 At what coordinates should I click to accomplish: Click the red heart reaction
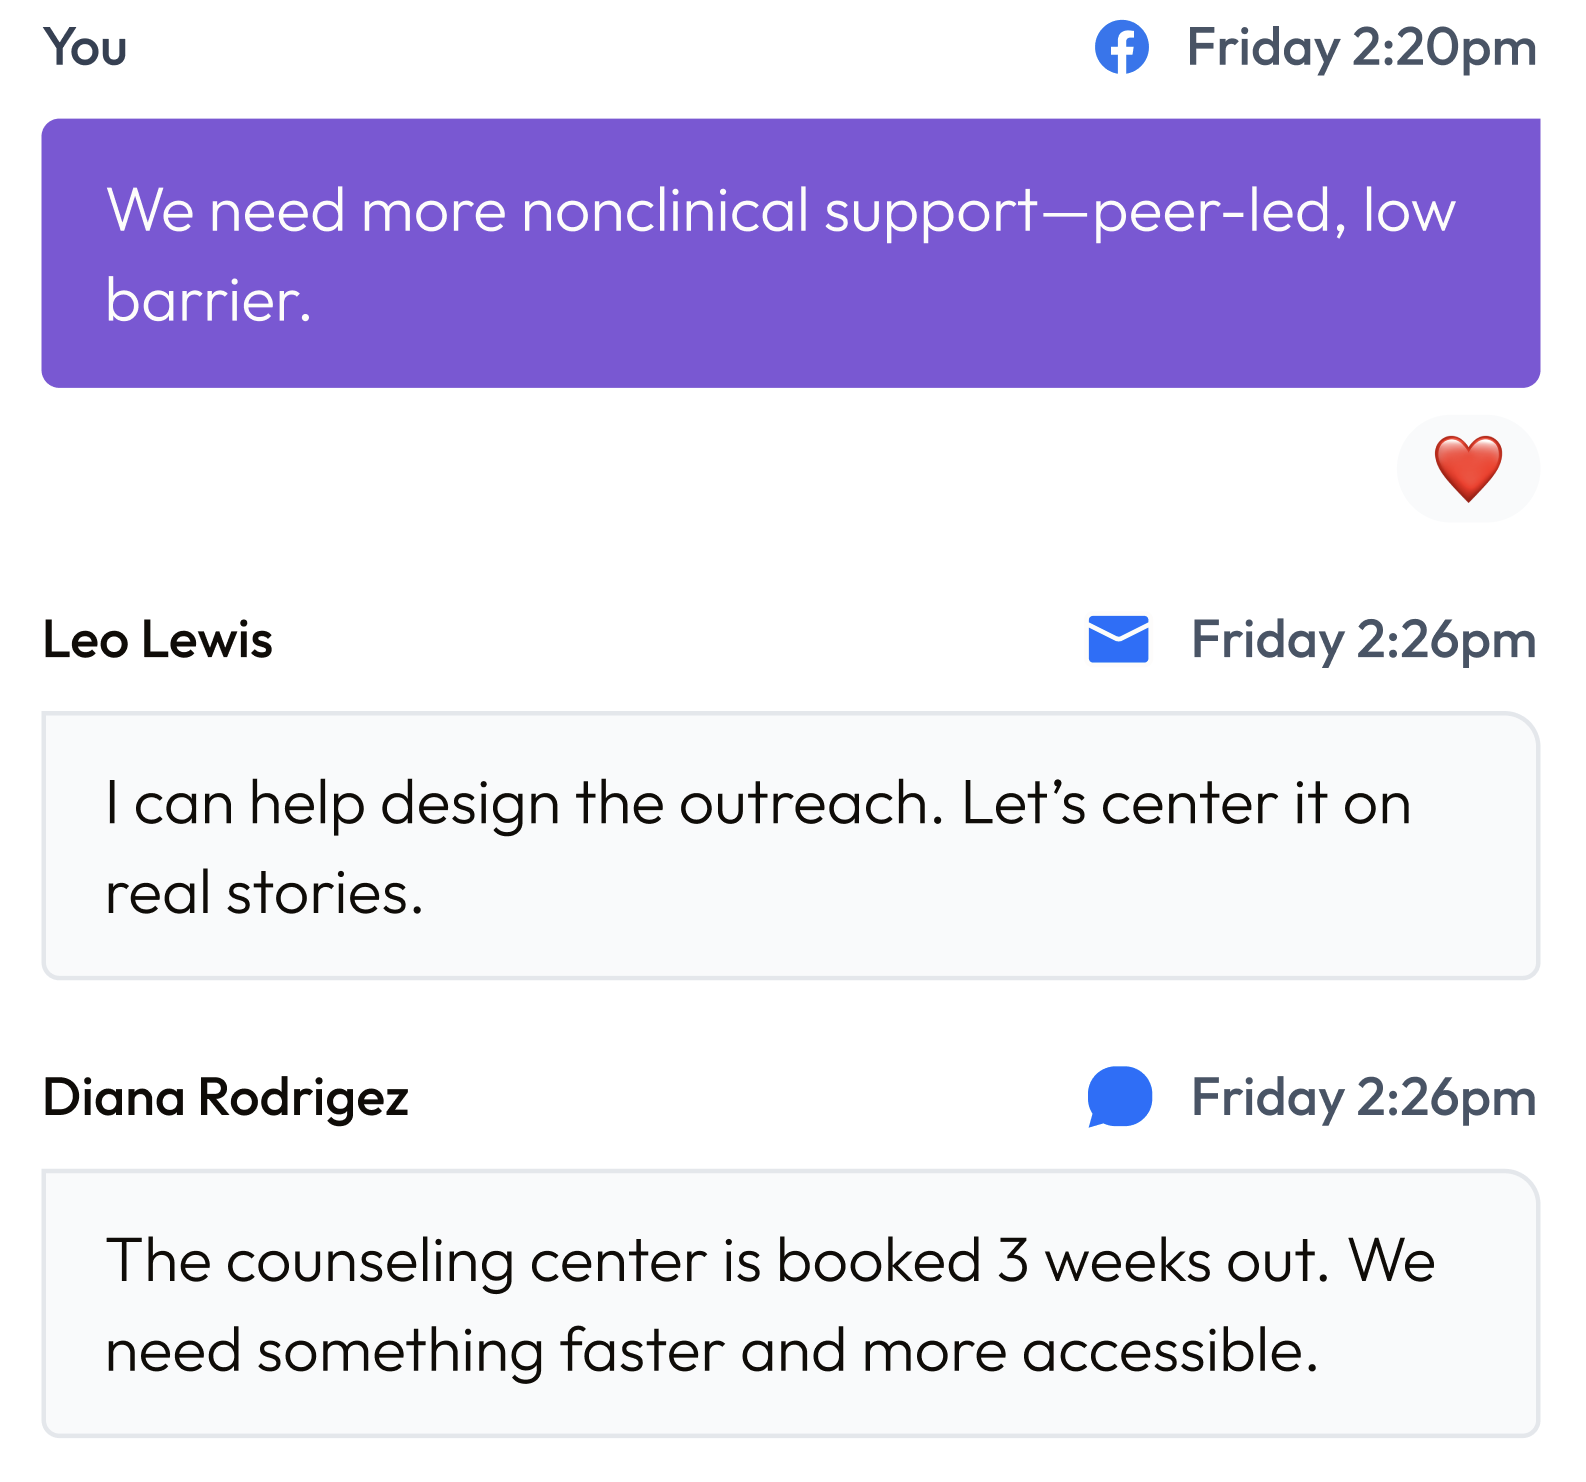pyautogui.click(x=1467, y=468)
